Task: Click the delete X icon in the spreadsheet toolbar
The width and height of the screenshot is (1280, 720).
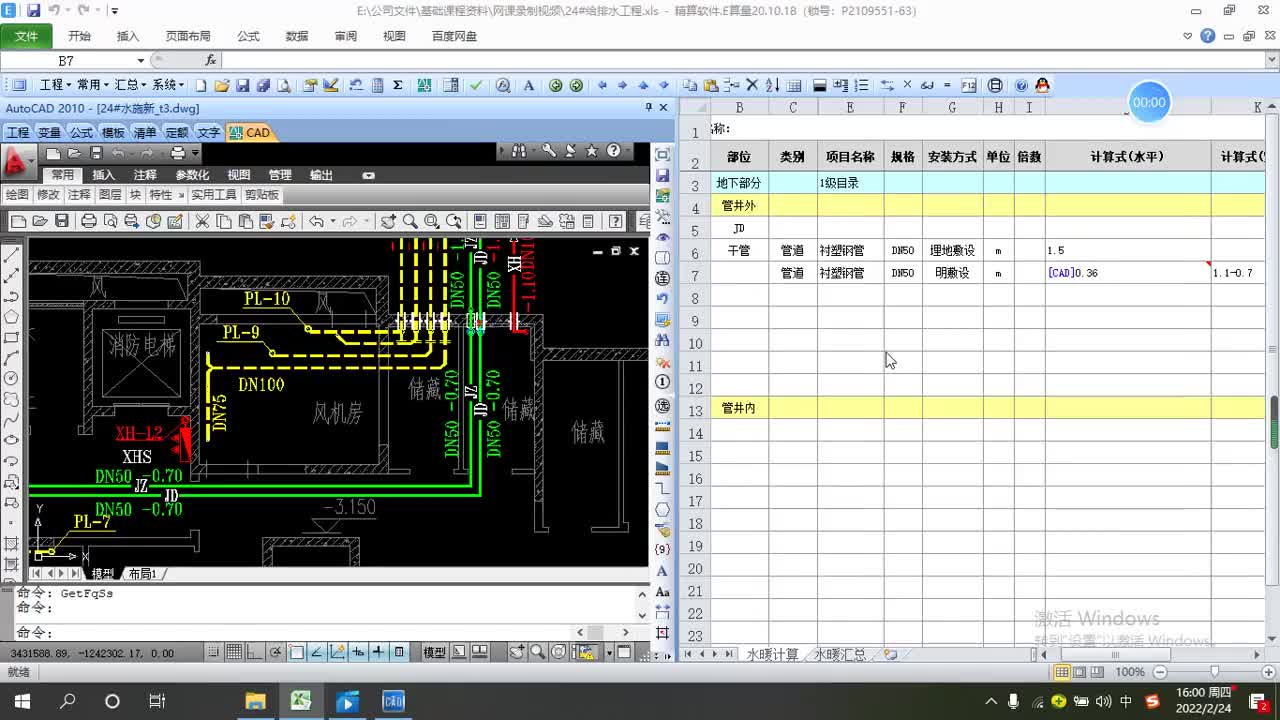Action: pyautogui.click(x=753, y=85)
